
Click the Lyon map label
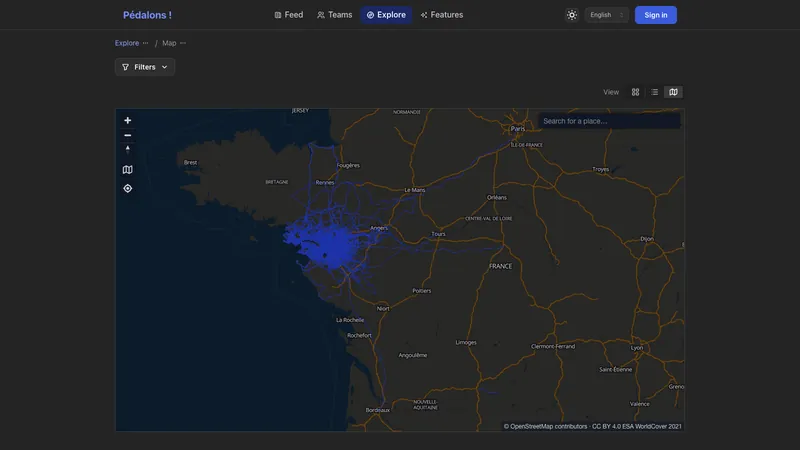click(x=637, y=348)
